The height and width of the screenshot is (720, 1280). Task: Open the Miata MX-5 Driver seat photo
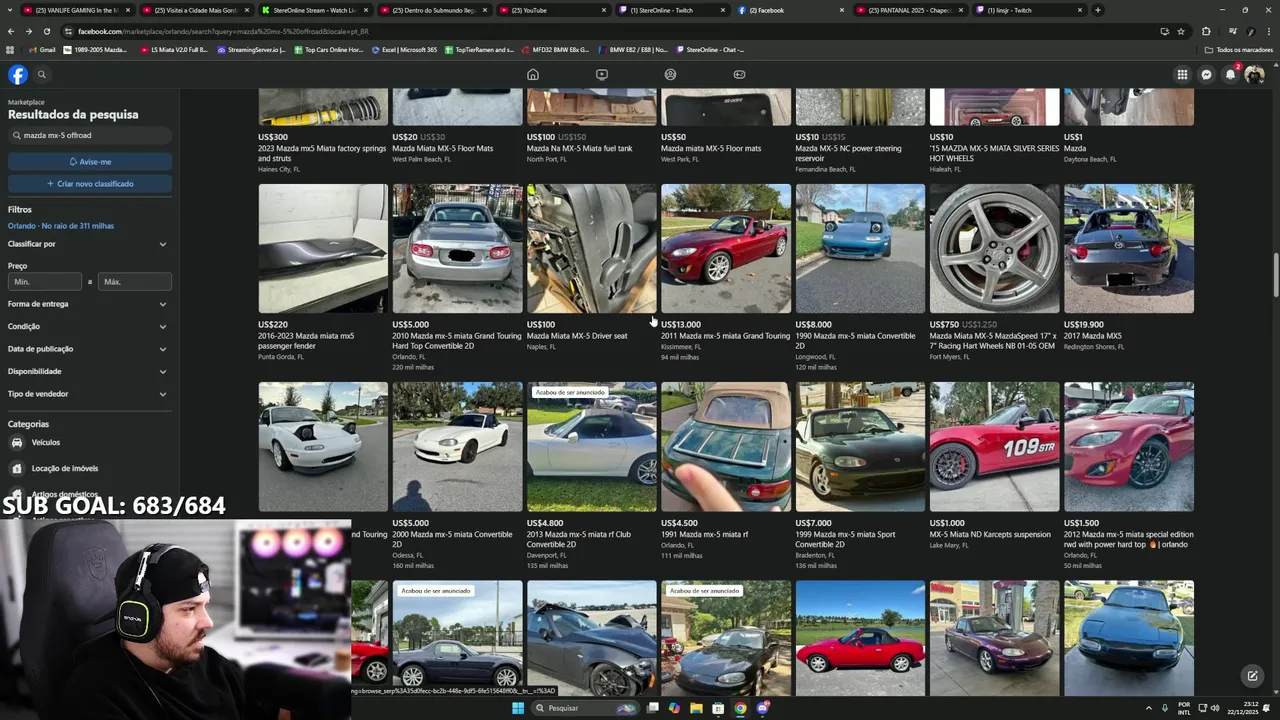point(592,248)
